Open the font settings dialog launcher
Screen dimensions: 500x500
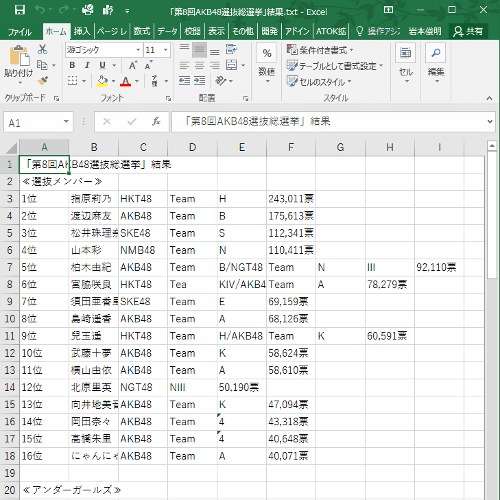click(168, 98)
